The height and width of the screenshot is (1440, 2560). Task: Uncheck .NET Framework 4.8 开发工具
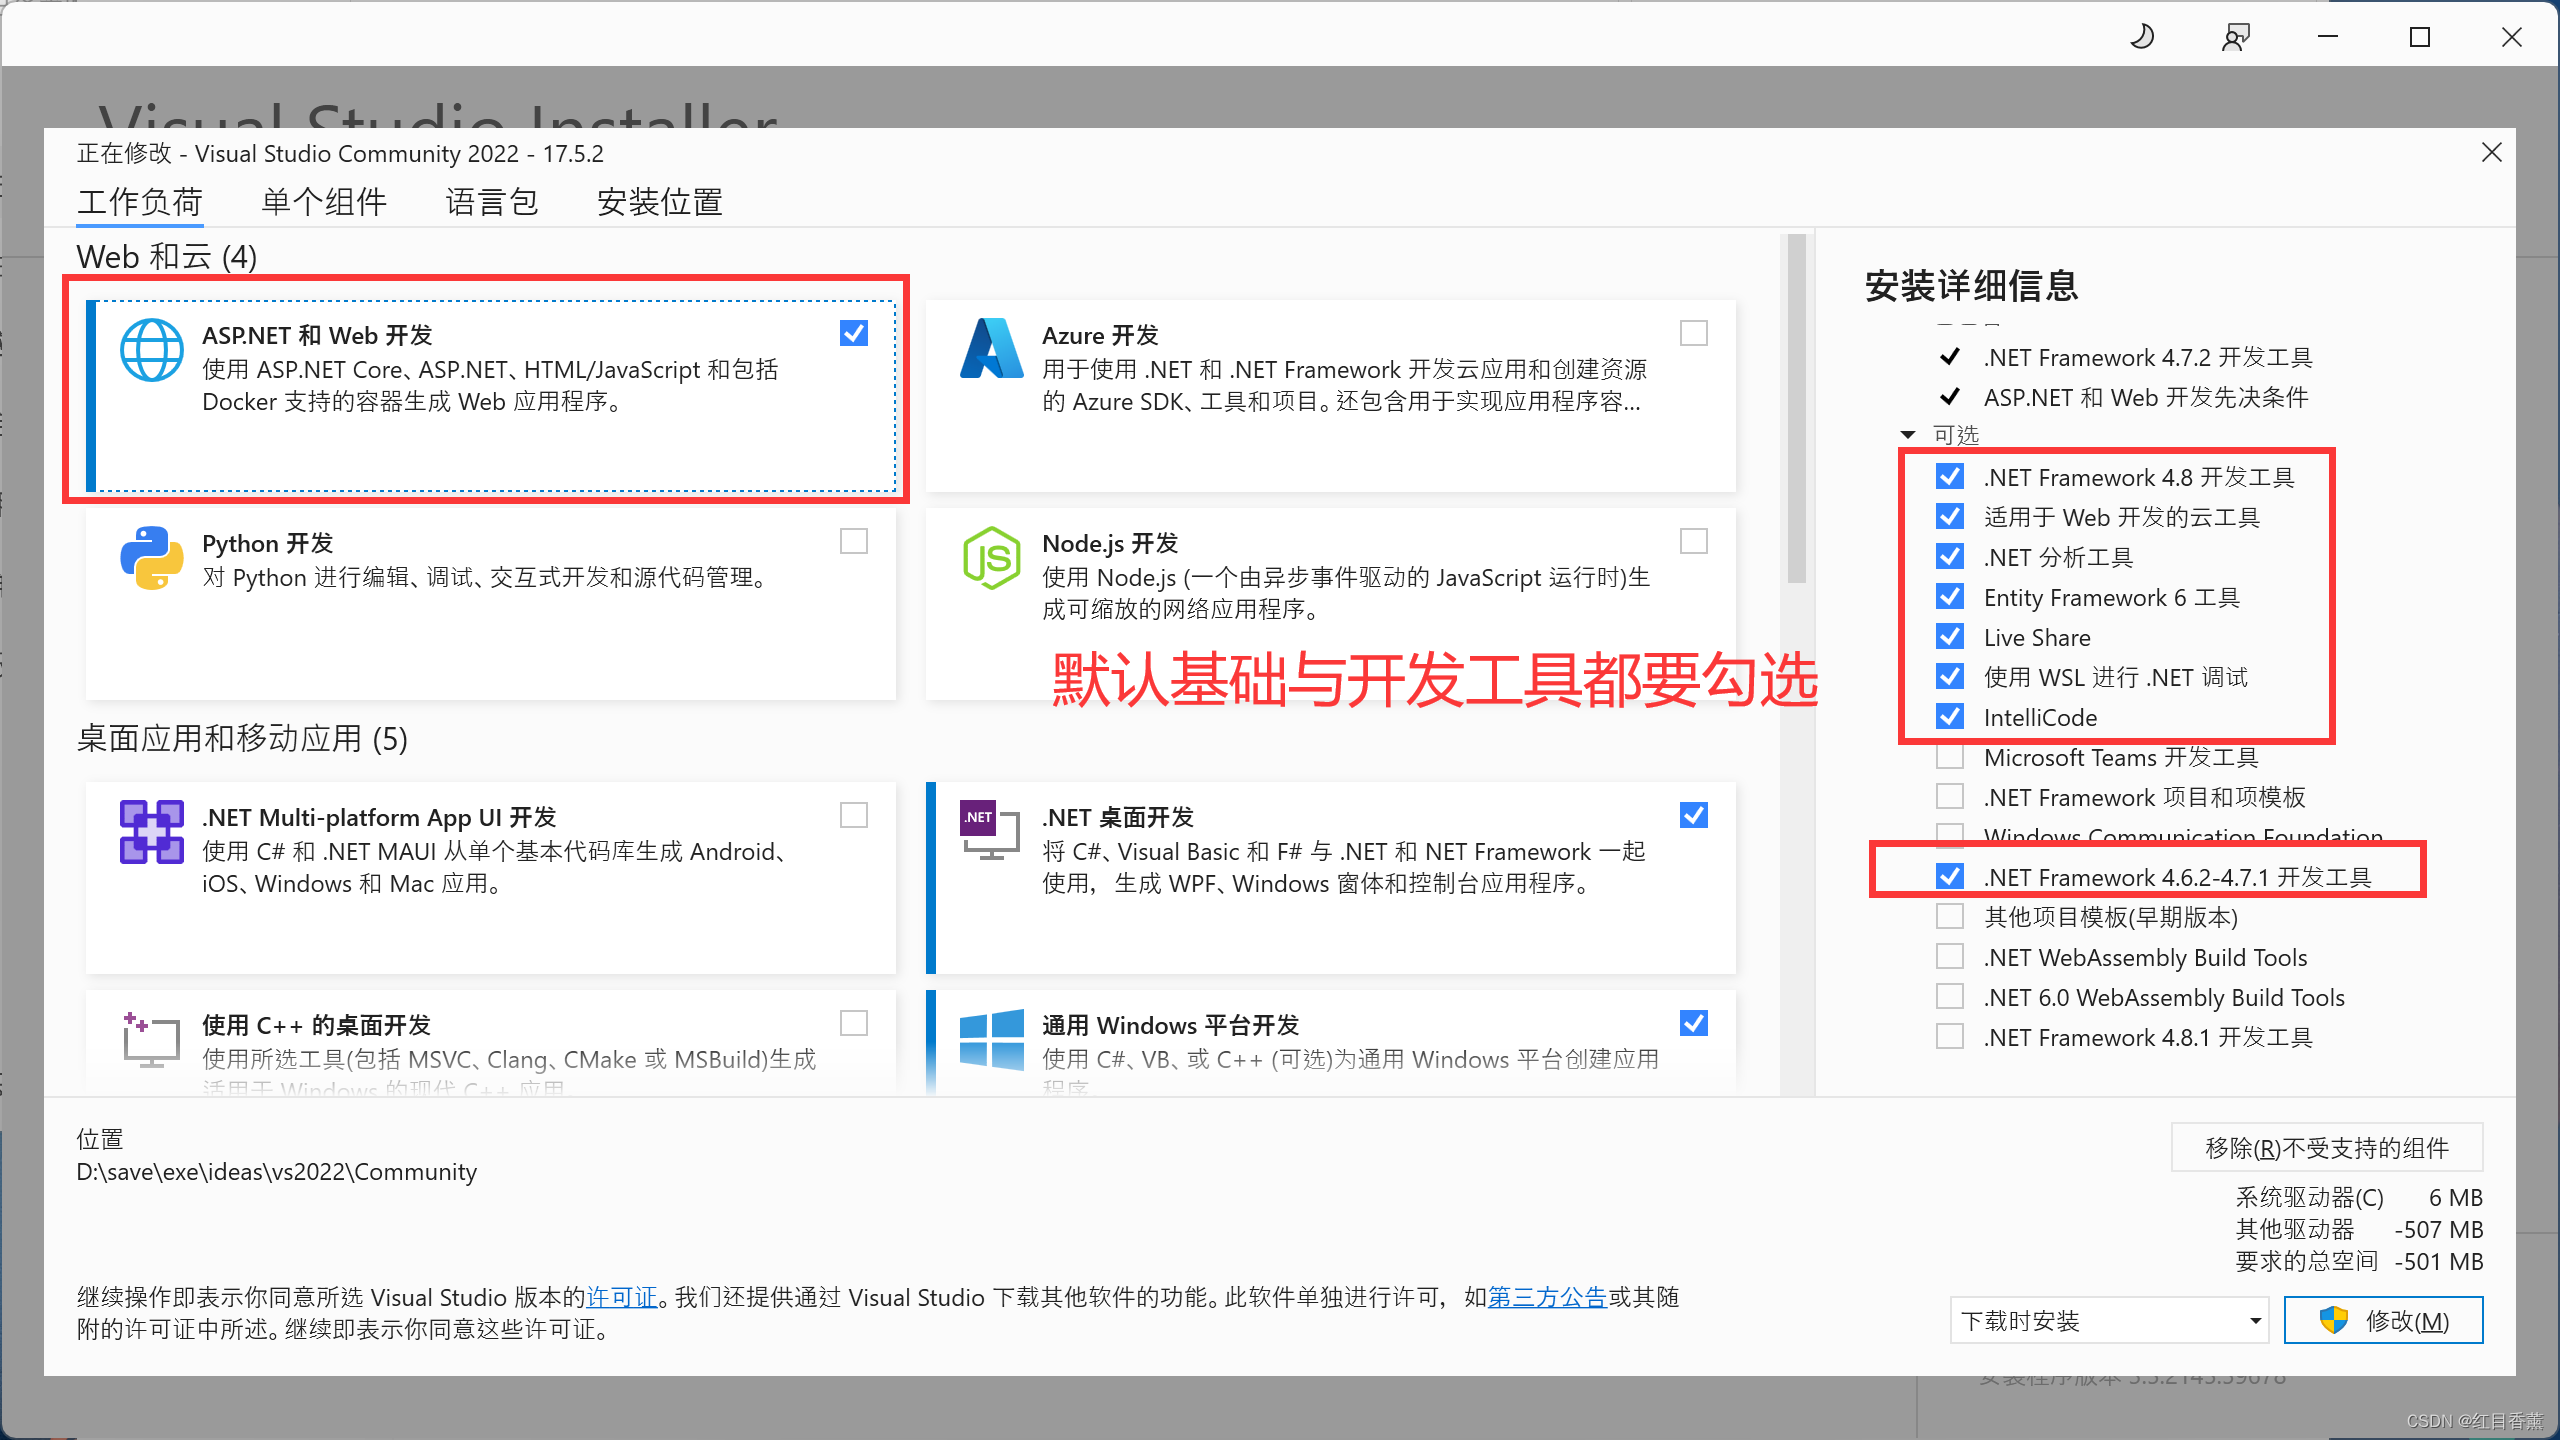coord(1949,477)
